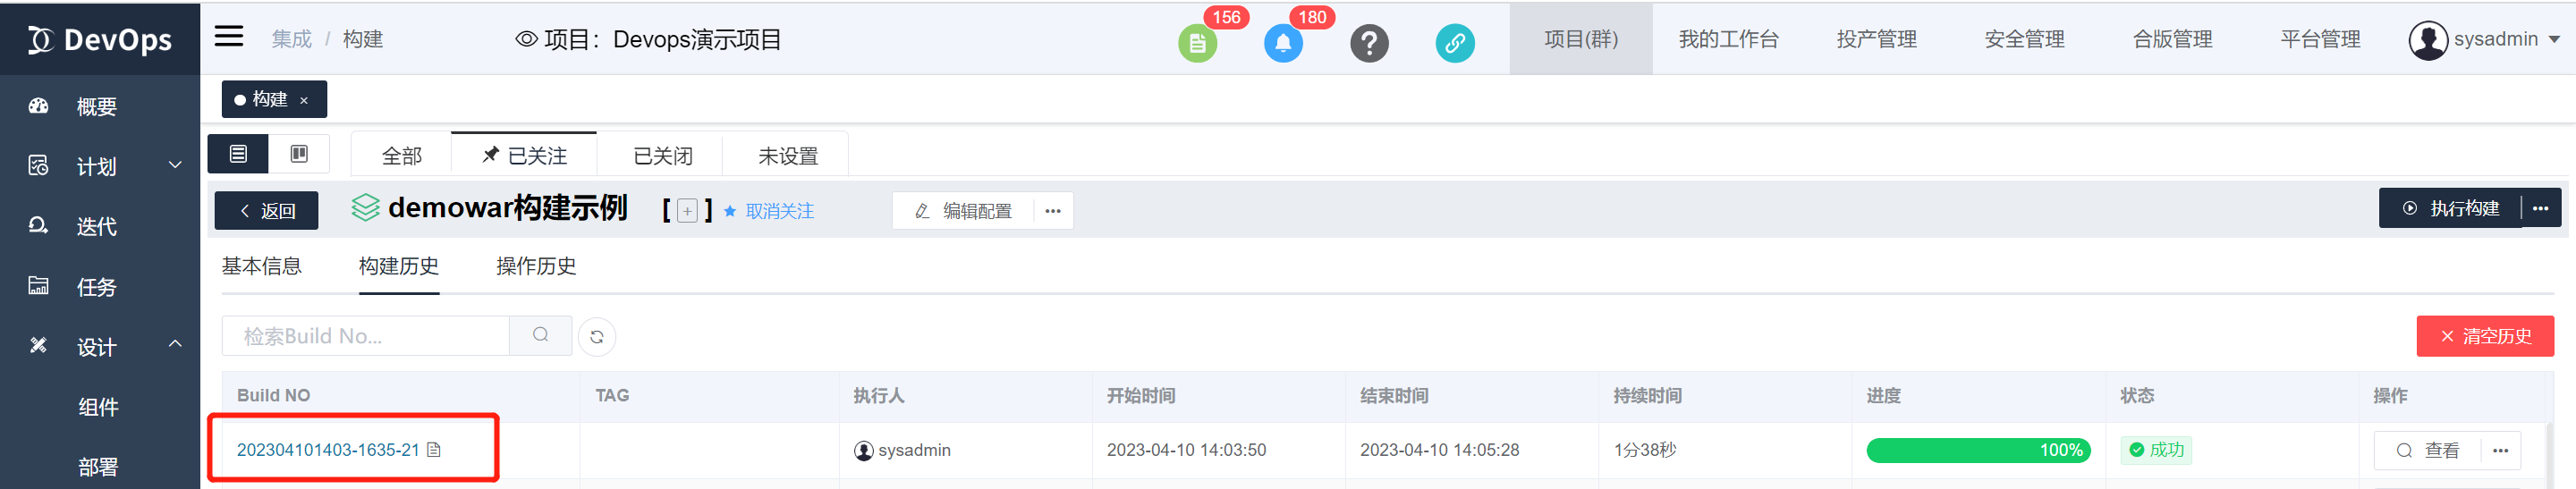2576x489 pixels.
Task: Click the 100% green progress bar
Action: point(1978,451)
